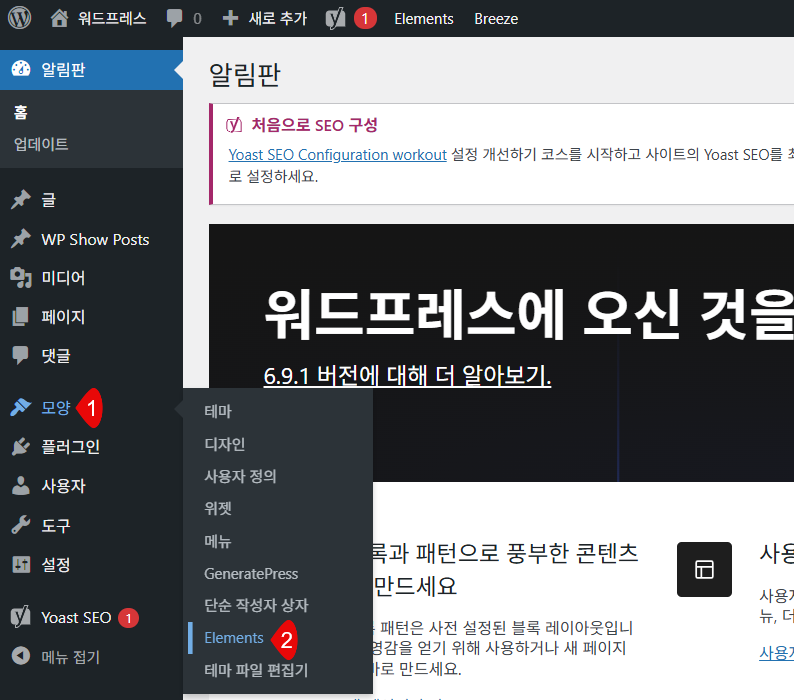Open 위젯 in the flyout menu
This screenshot has height=700, width=794.
218,508
